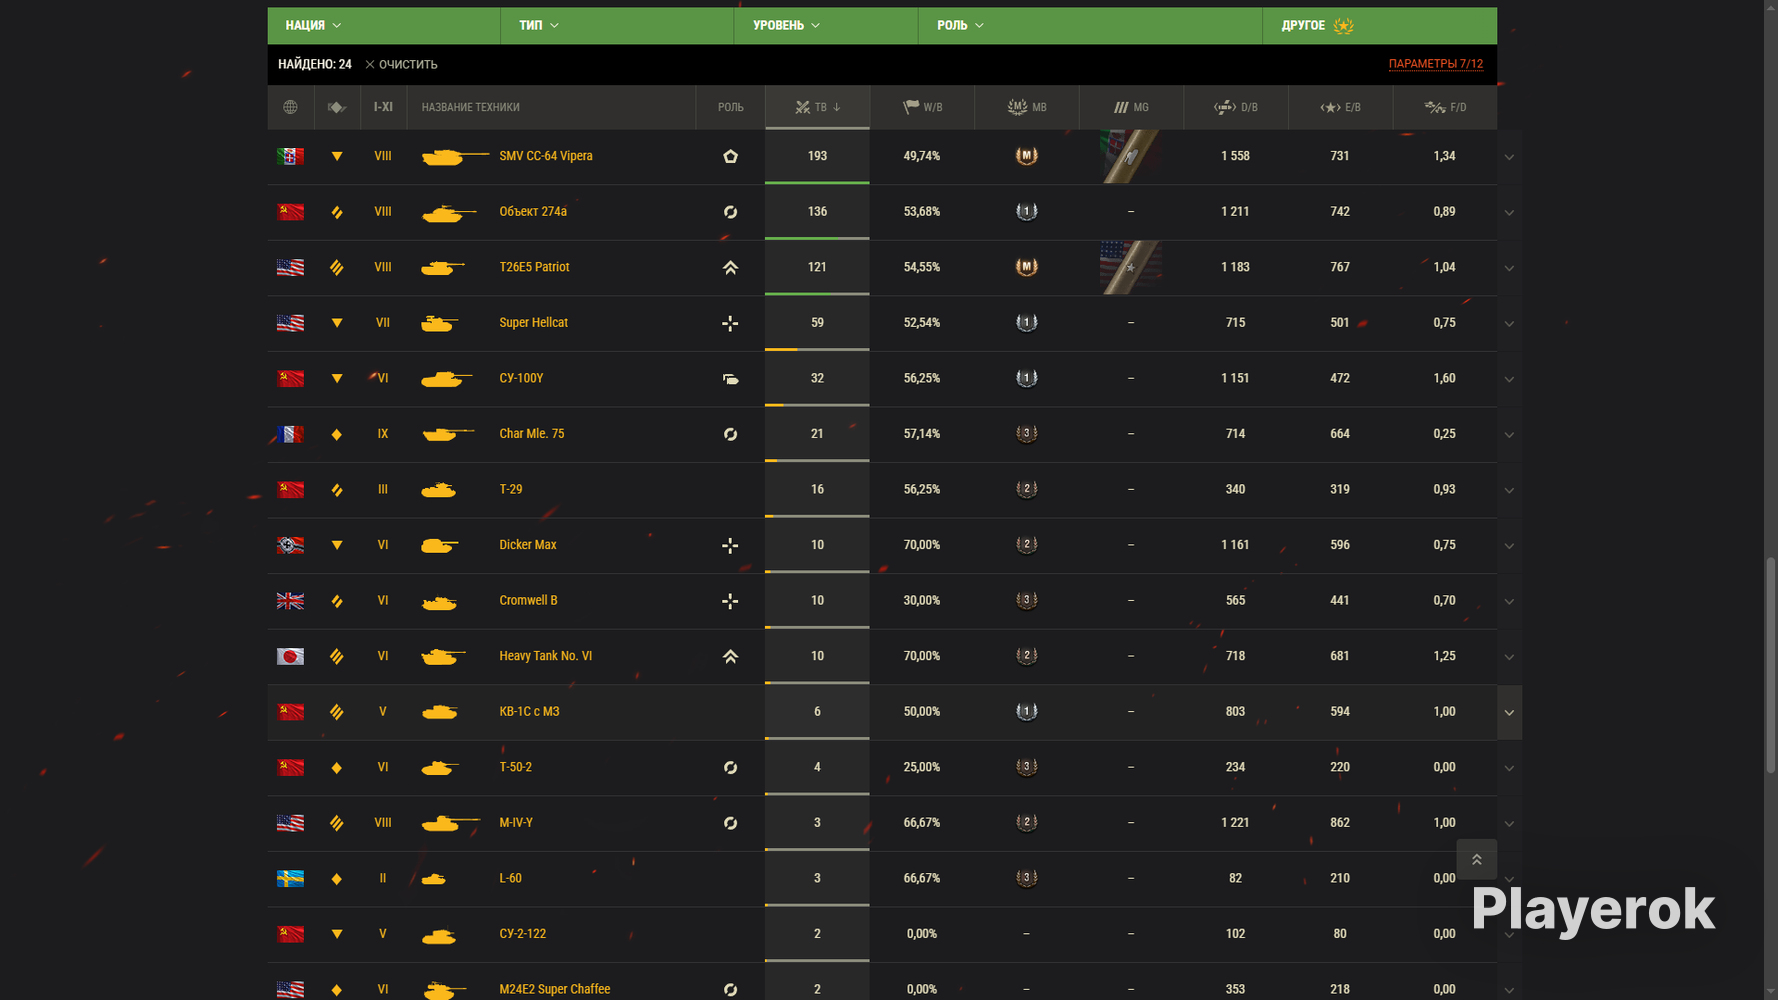Sort by mastery badge MB column

(x=1027, y=107)
